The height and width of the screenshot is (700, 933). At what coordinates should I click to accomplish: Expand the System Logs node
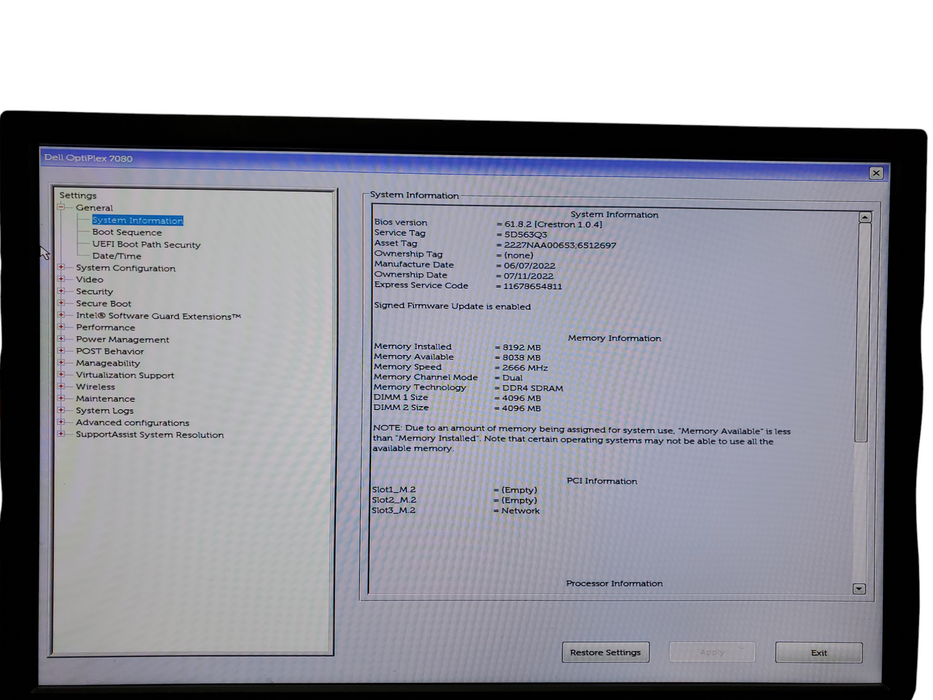tap(61, 410)
